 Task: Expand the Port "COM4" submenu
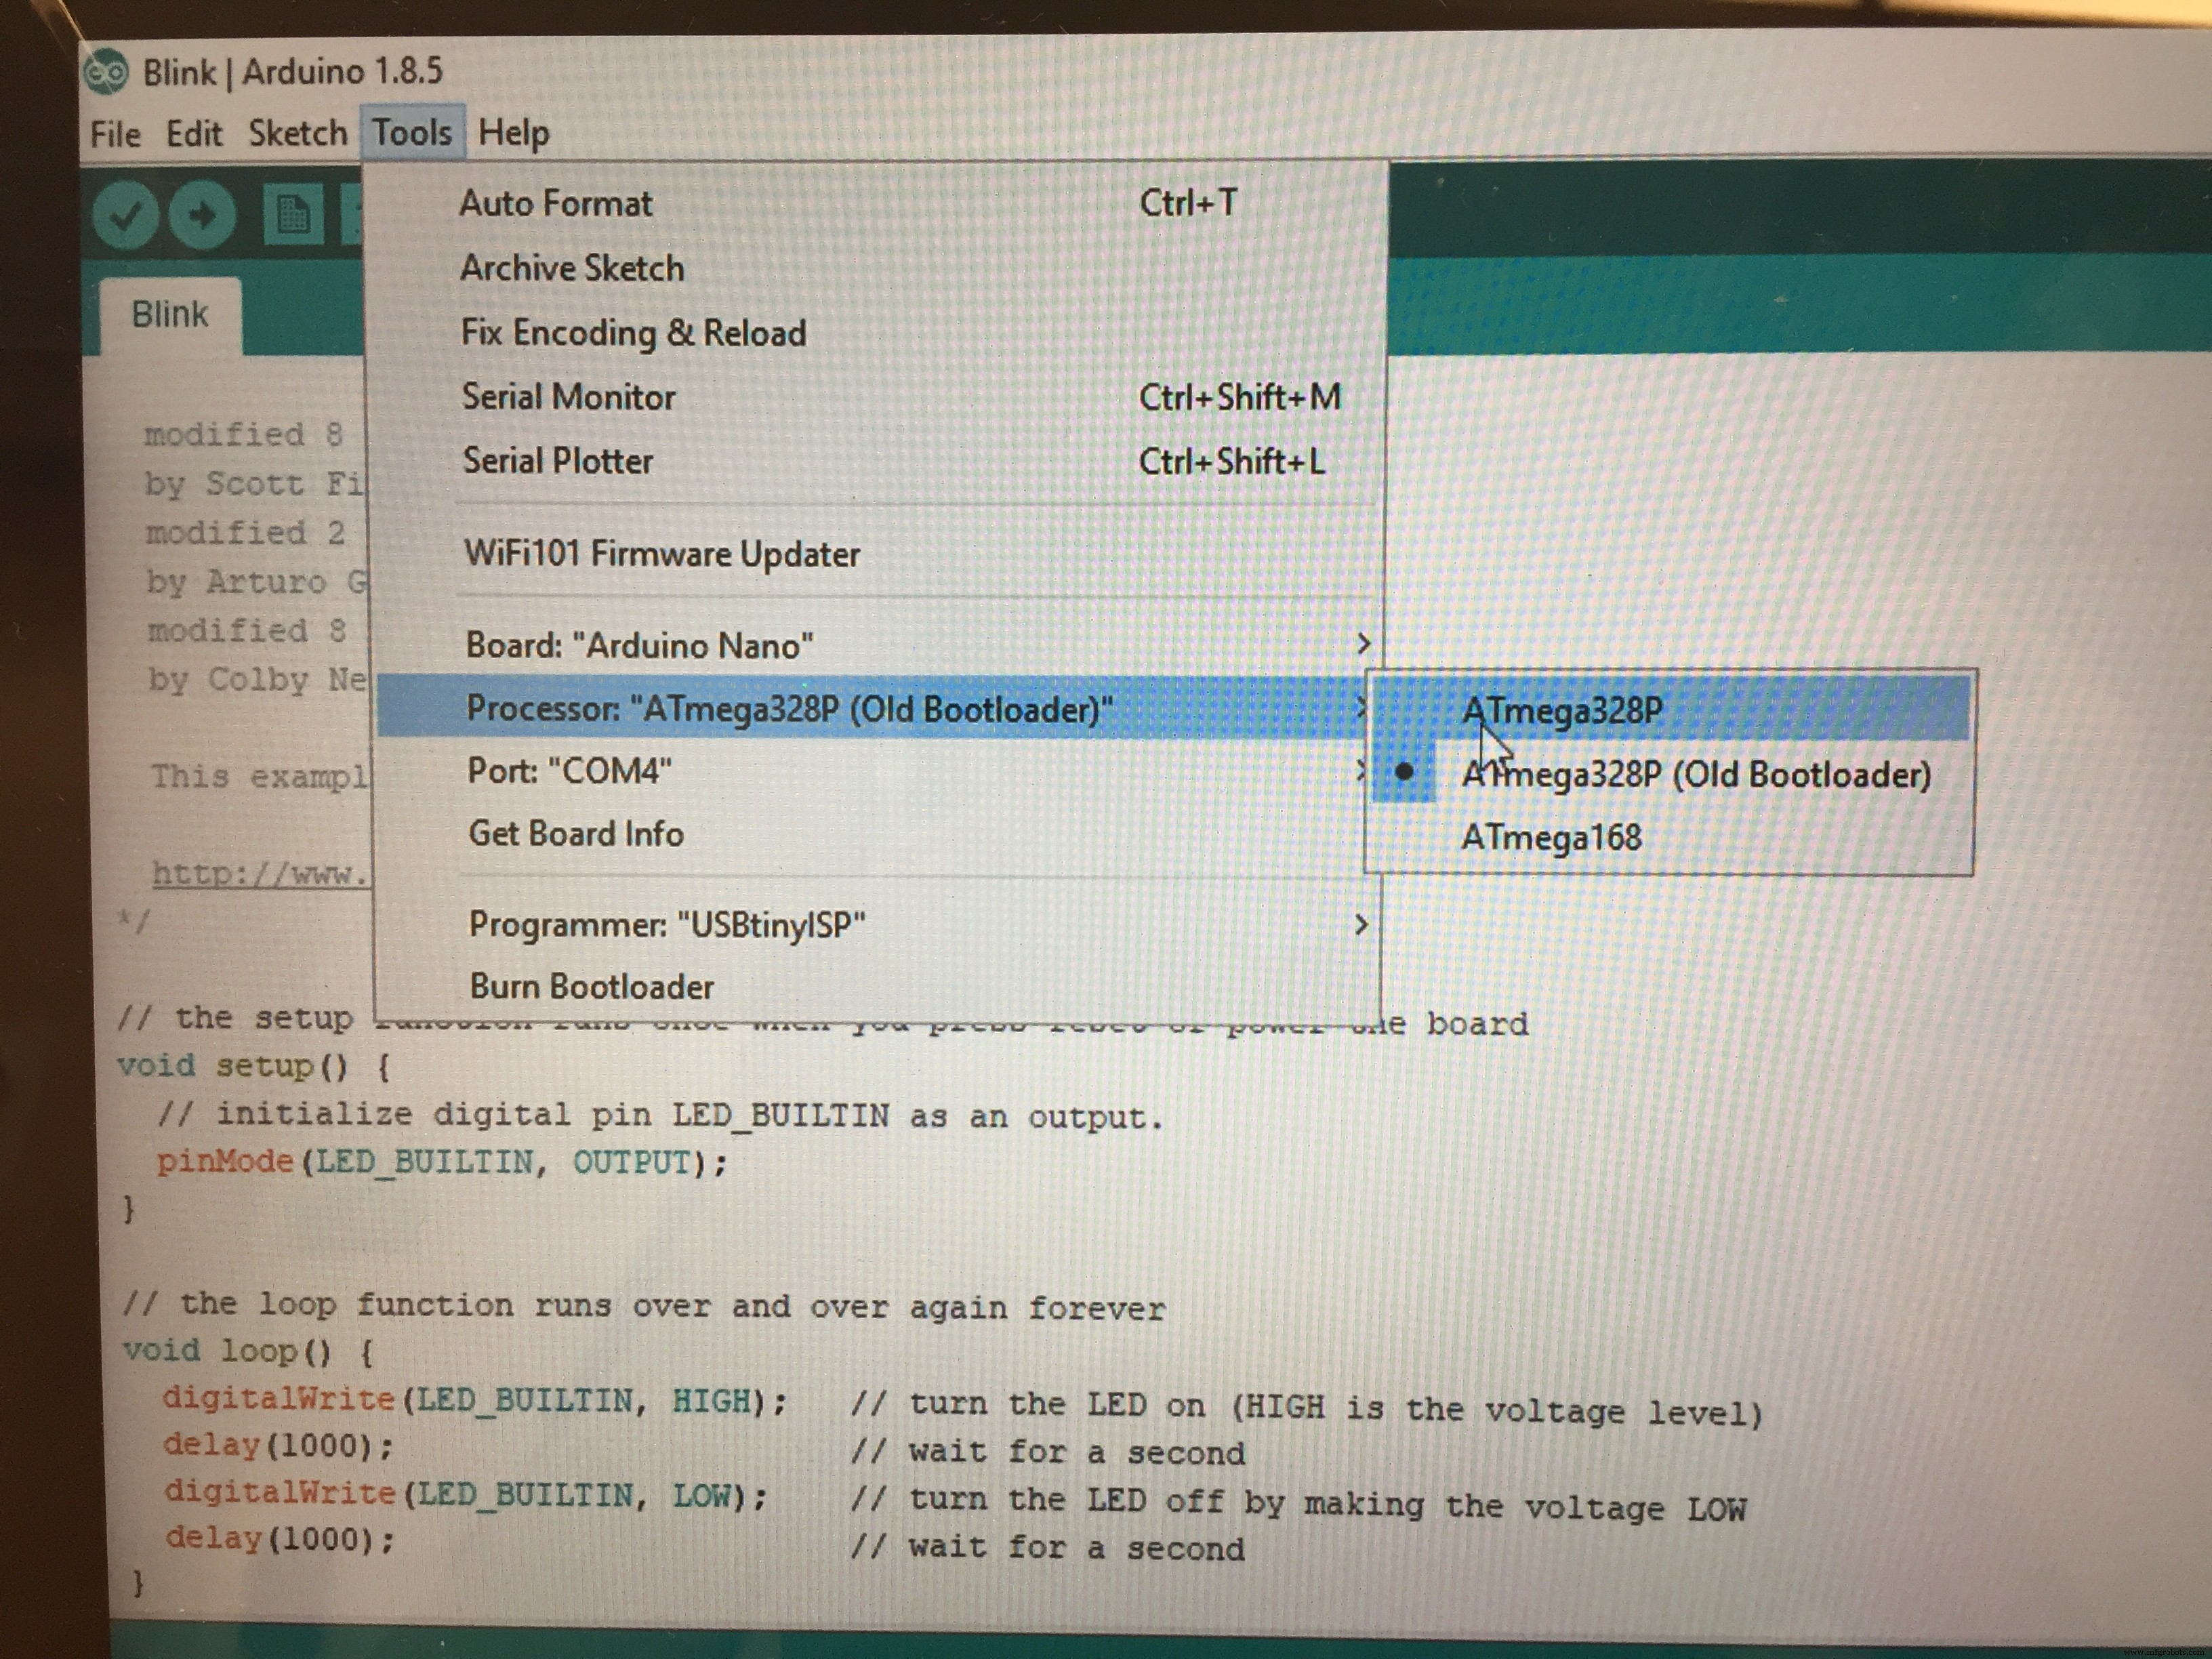pyautogui.click(x=569, y=771)
